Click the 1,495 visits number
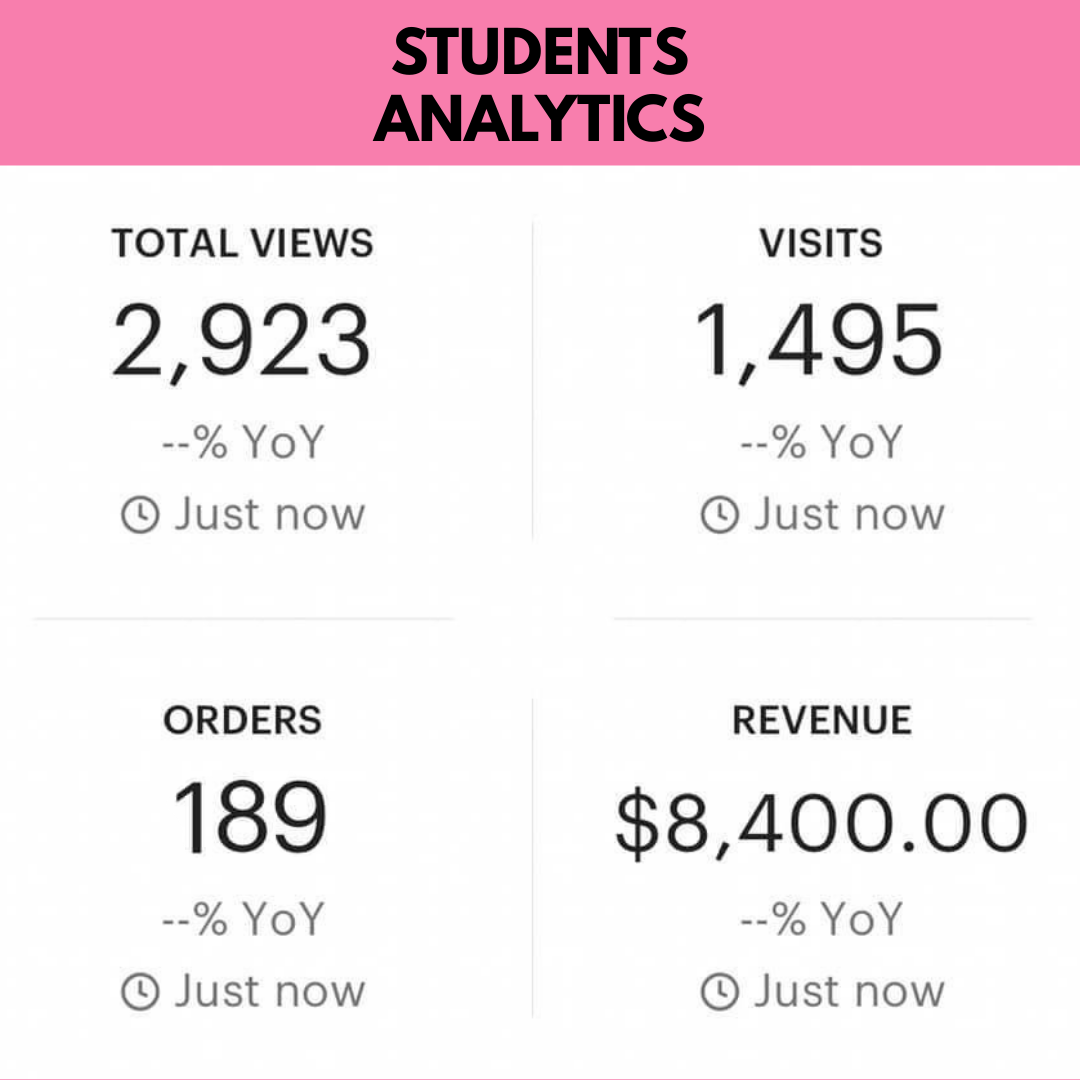Screen dimensions: 1080x1080 click(819, 342)
